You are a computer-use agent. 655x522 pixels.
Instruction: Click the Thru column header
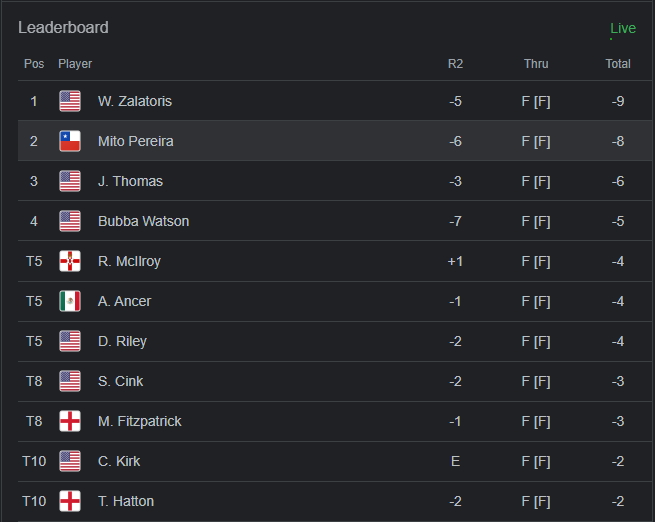[536, 64]
